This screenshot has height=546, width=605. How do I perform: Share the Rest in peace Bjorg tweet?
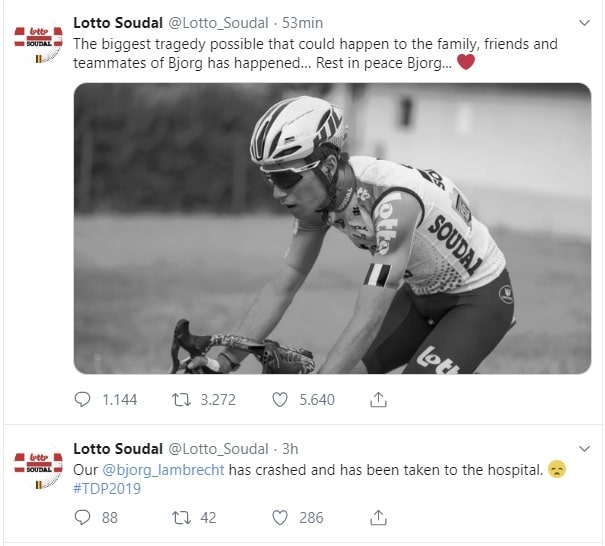tap(379, 399)
